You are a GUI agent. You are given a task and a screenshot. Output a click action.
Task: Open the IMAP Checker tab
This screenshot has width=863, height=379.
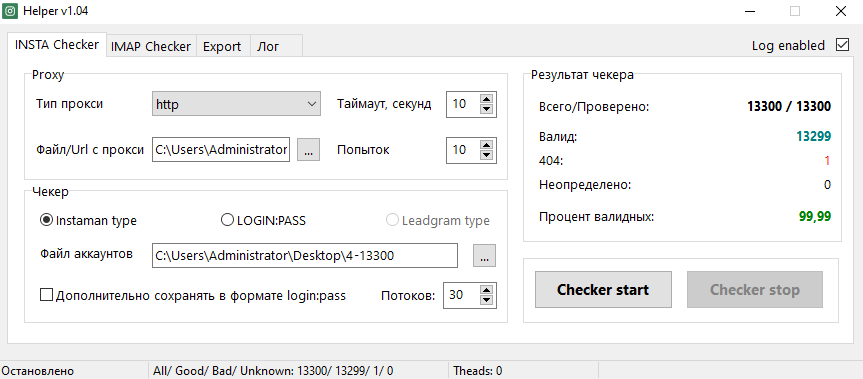151,46
